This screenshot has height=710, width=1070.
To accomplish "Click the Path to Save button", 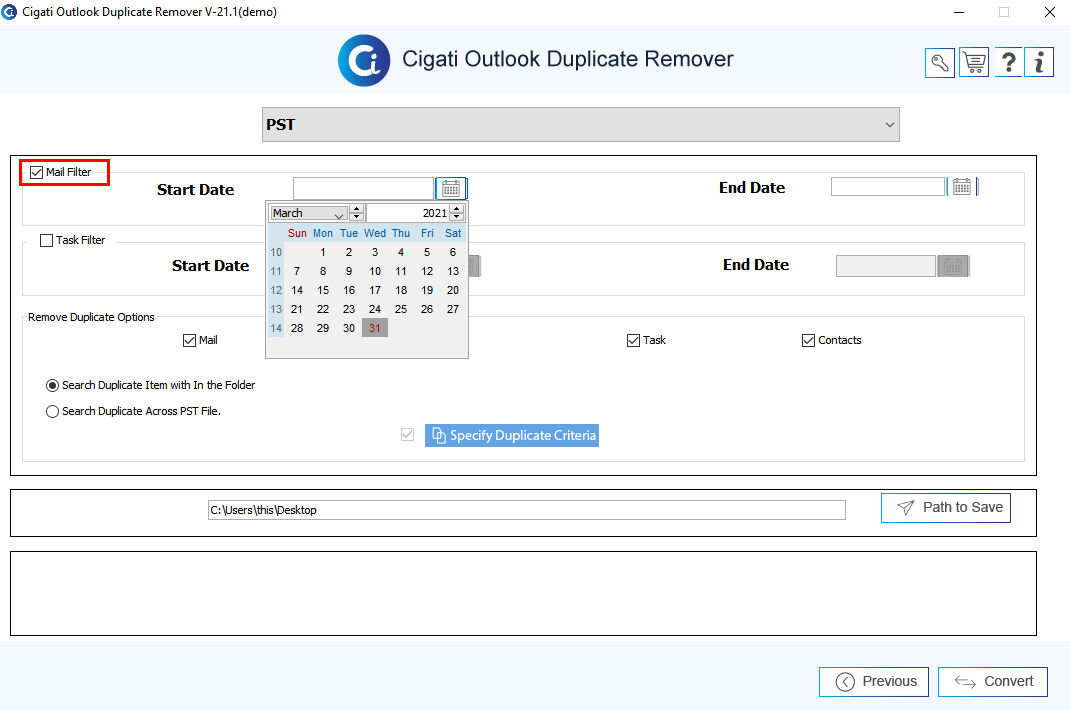I will tap(946, 508).
